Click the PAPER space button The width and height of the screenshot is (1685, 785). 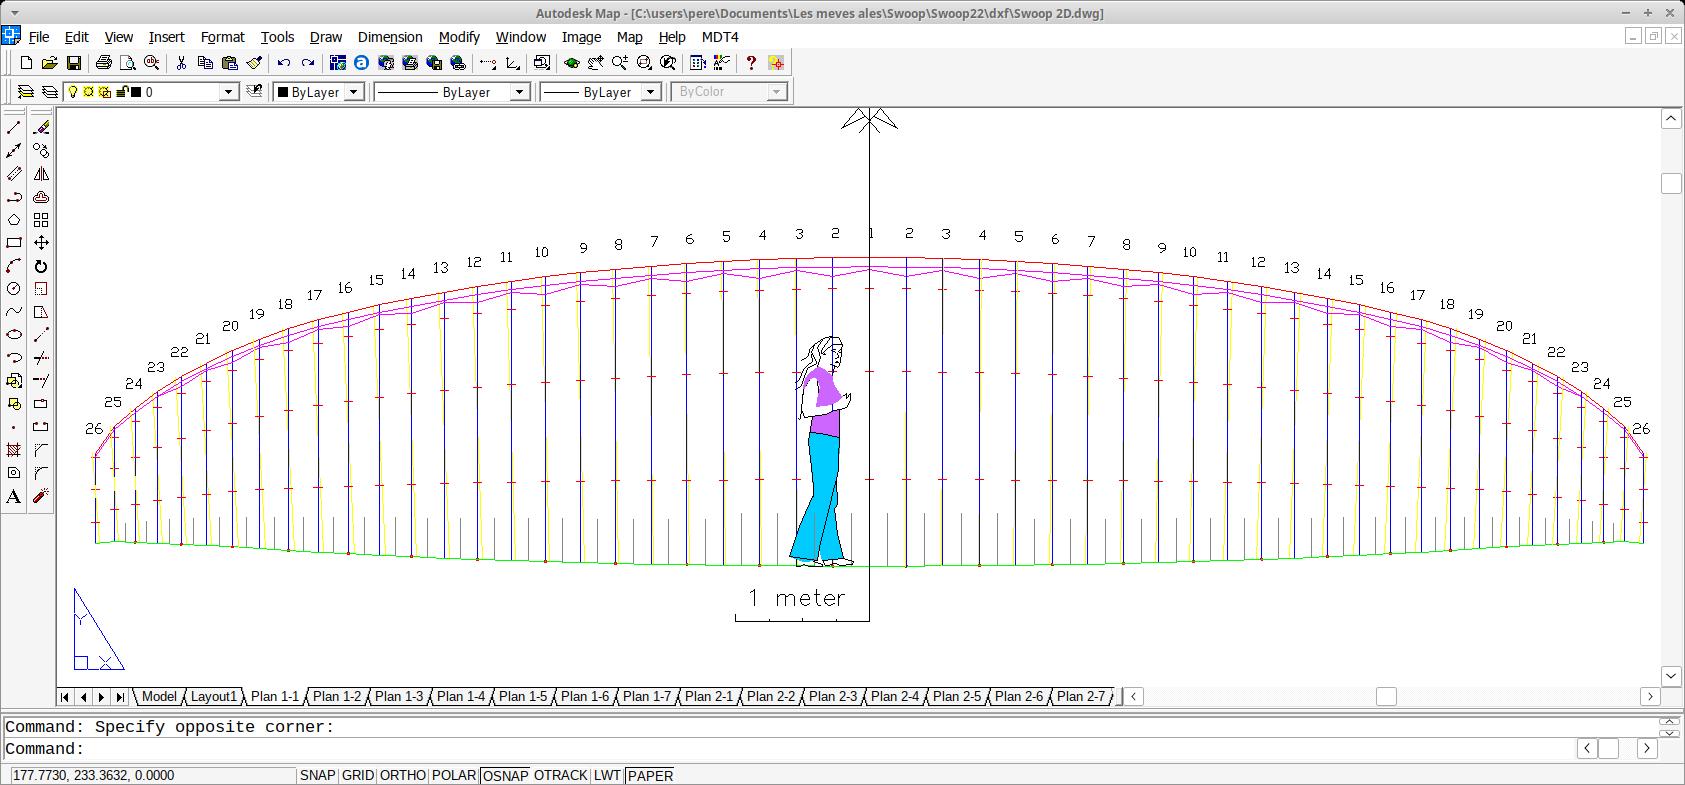point(650,775)
